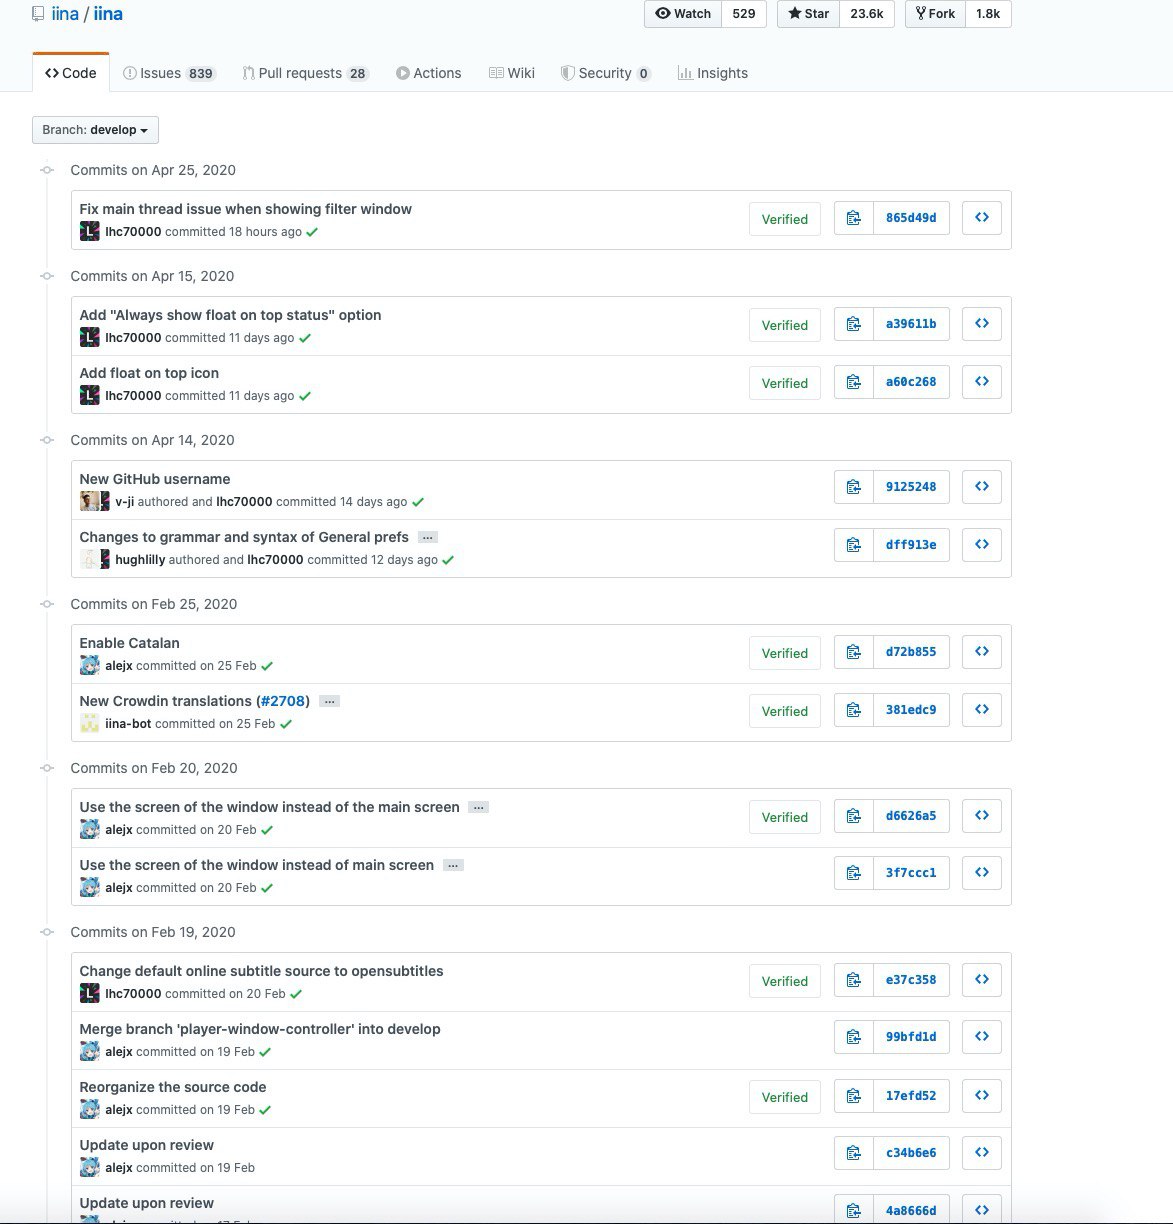Show Verified signature for commit 865d49d

(785, 219)
